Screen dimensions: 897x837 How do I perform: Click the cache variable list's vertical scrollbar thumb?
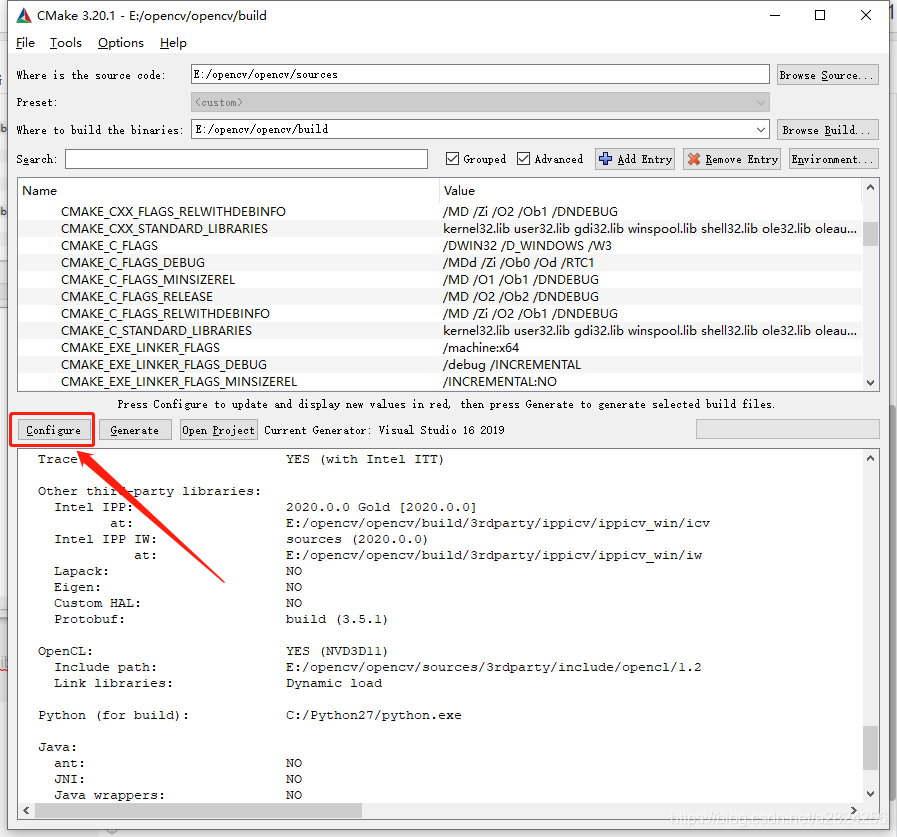(870, 233)
